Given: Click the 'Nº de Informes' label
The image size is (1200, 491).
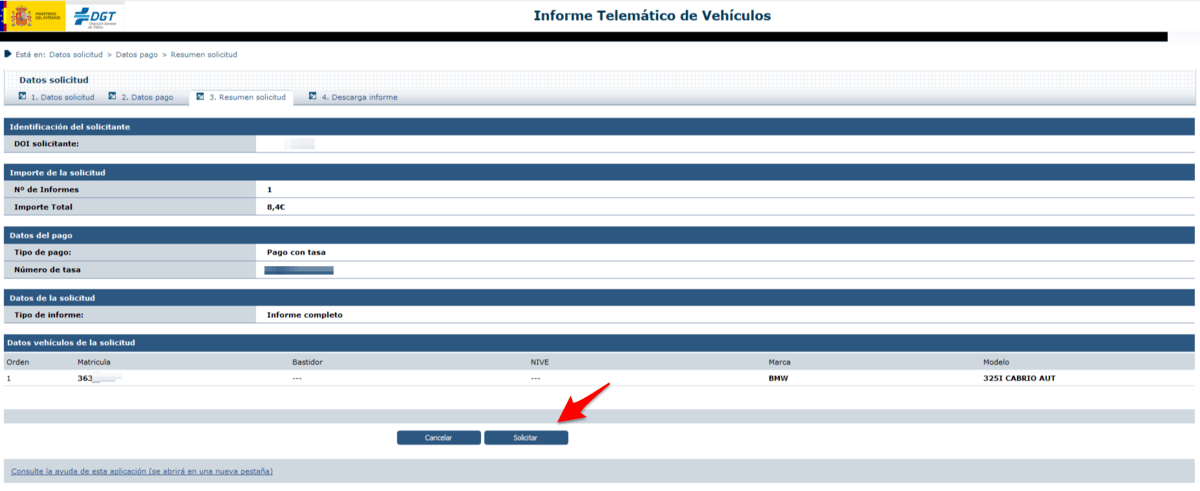Looking at the screenshot, I should click(x=46, y=189).
